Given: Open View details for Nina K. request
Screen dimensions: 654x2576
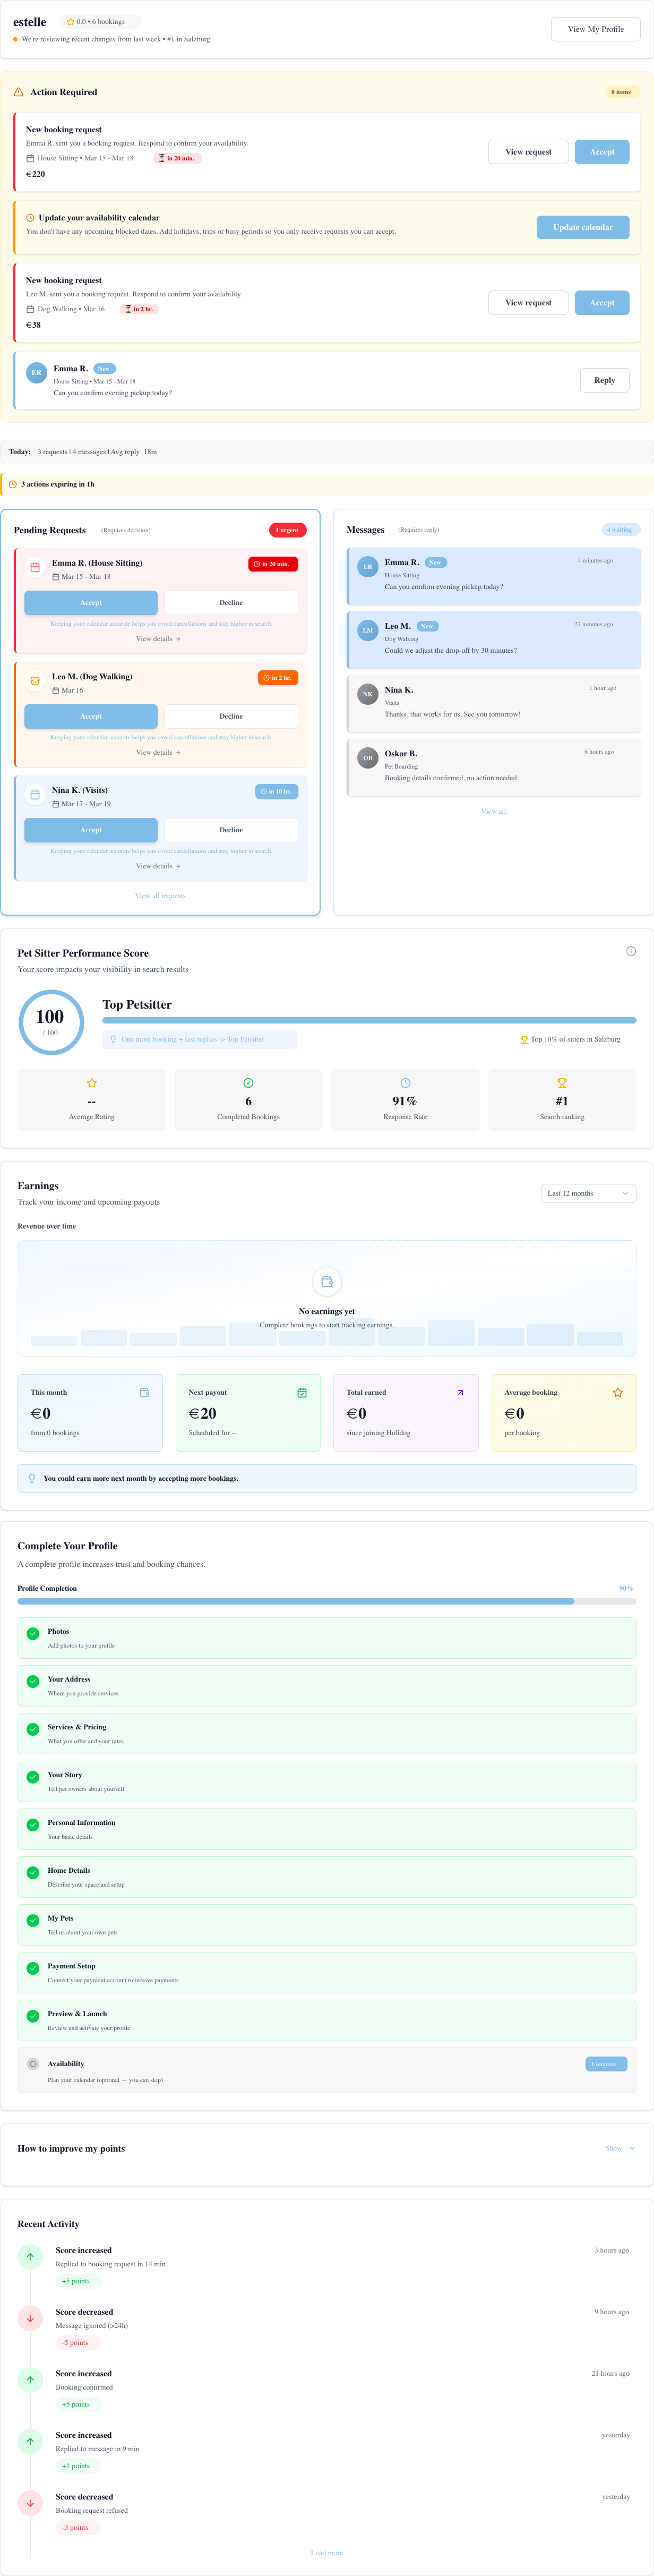Looking at the screenshot, I should point(158,867).
